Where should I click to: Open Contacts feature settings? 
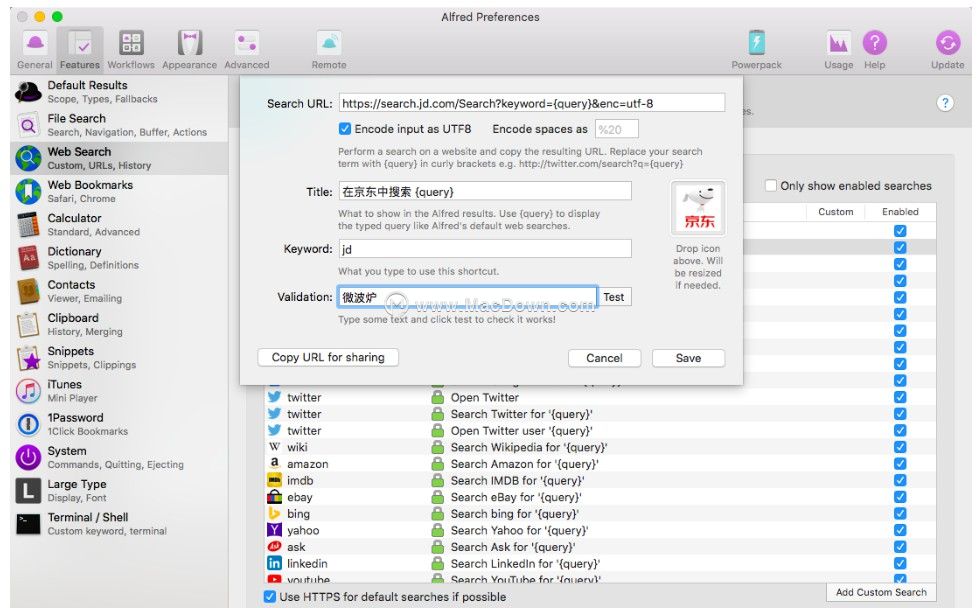[119, 291]
